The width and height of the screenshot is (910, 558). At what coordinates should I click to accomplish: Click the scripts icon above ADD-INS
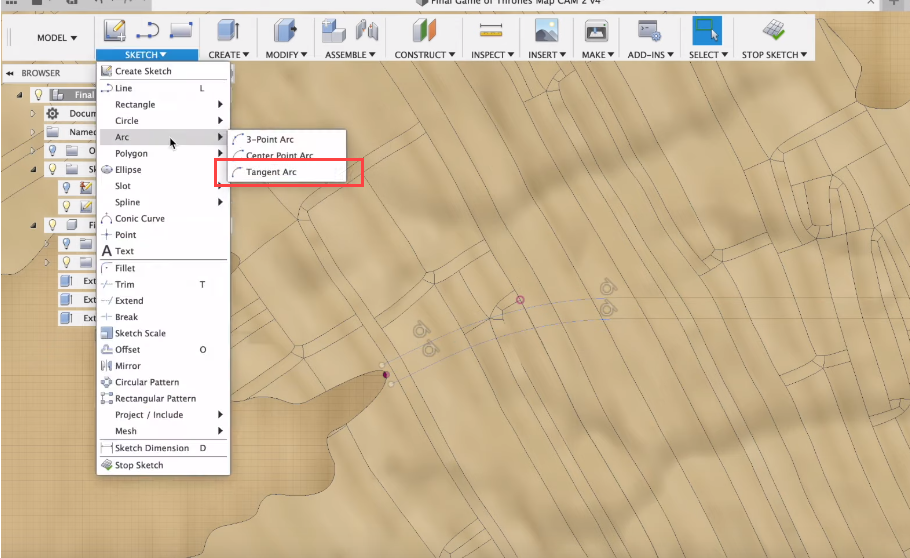tap(649, 30)
